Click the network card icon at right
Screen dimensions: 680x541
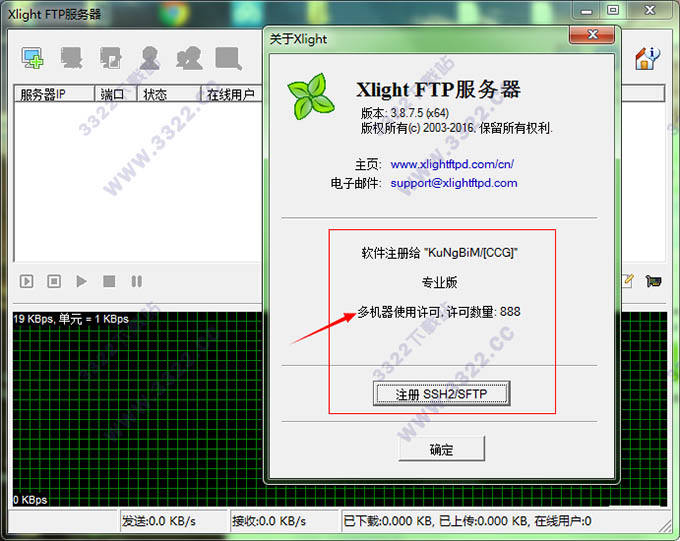tap(654, 281)
